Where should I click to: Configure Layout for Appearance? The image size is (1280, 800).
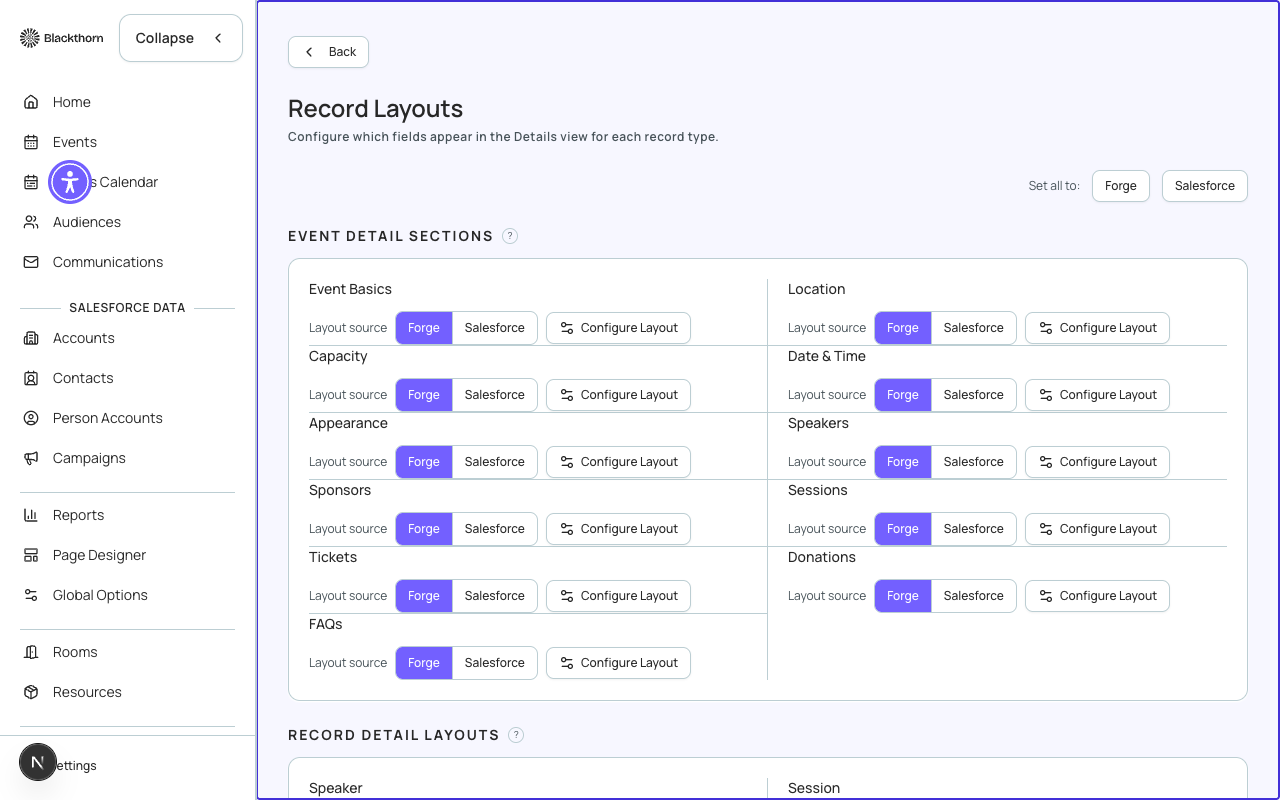(x=618, y=462)
